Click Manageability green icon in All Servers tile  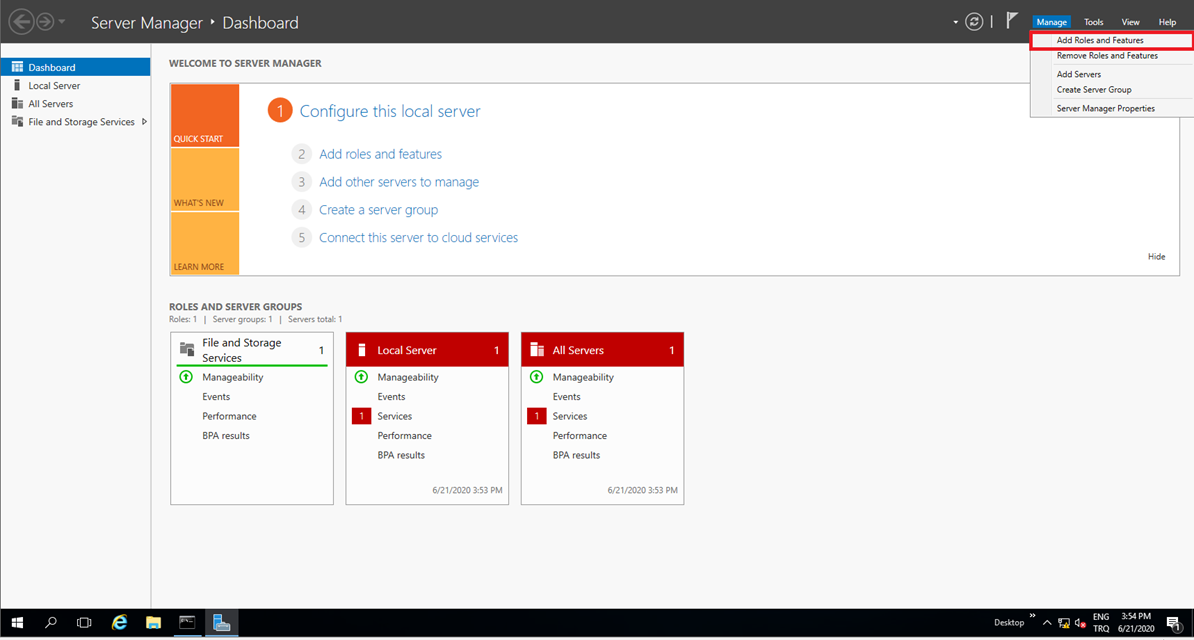[535, 376]
